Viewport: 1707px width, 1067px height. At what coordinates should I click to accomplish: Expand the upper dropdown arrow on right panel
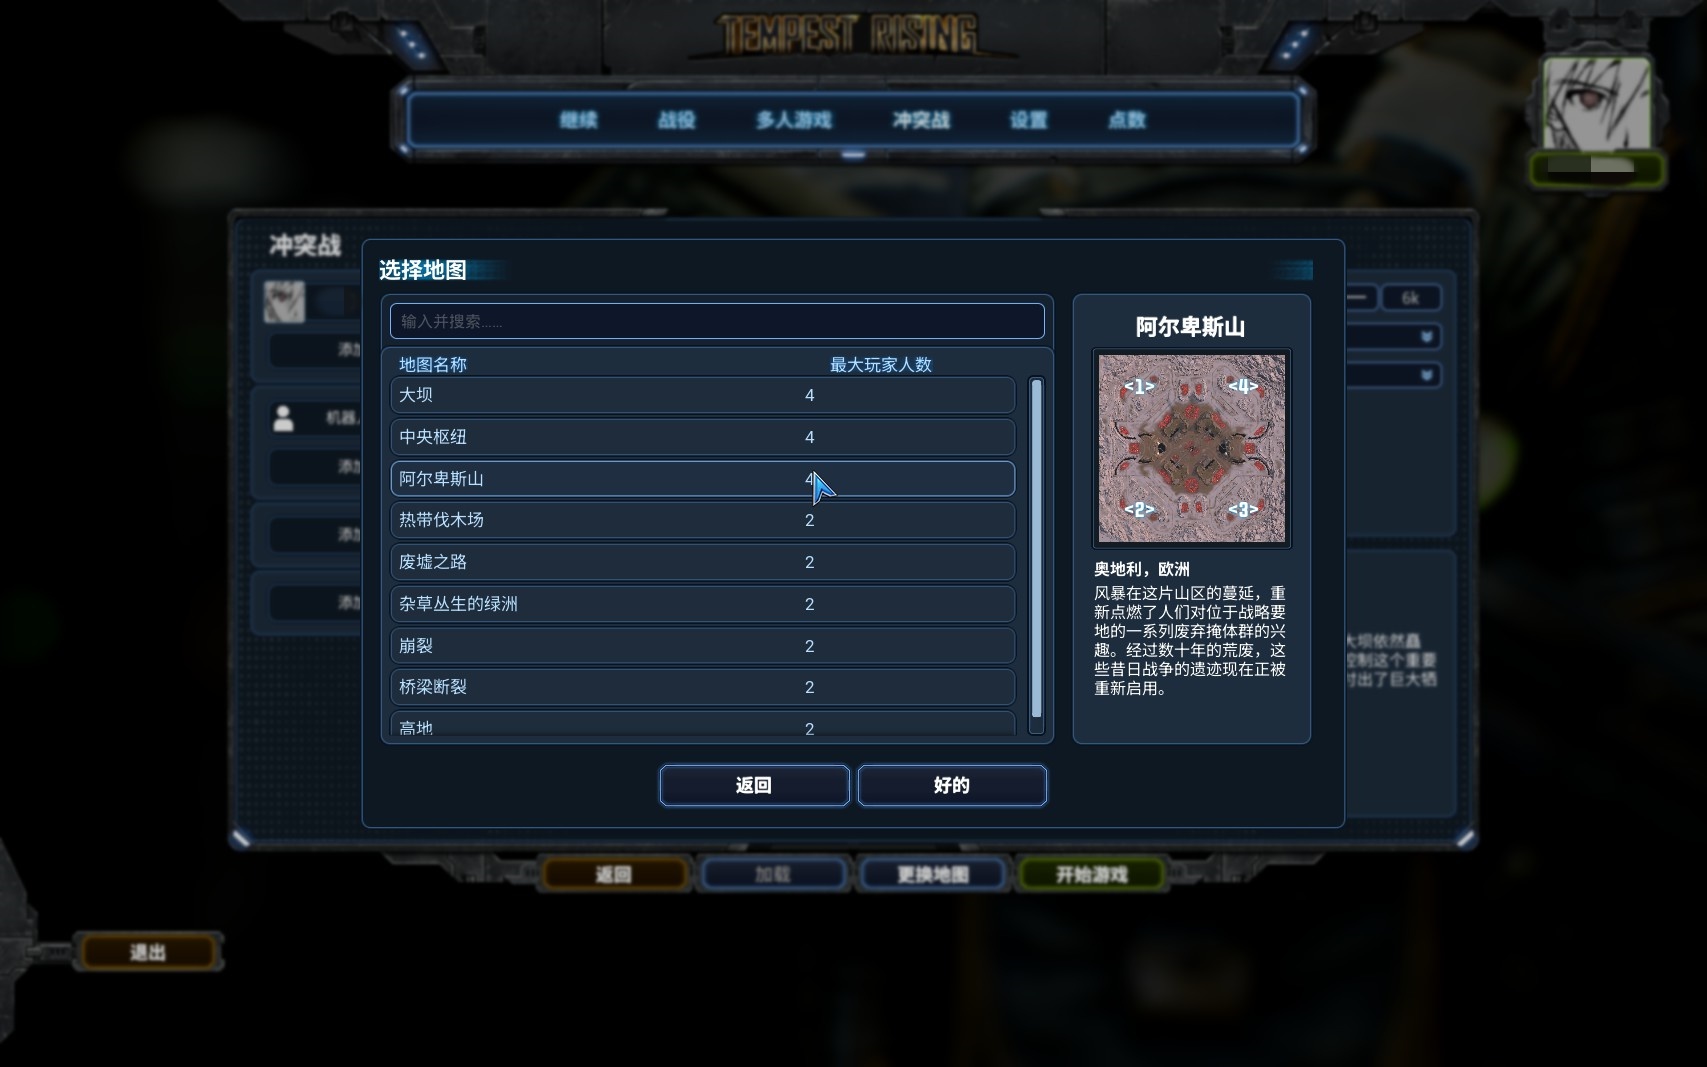point(1427,337)
